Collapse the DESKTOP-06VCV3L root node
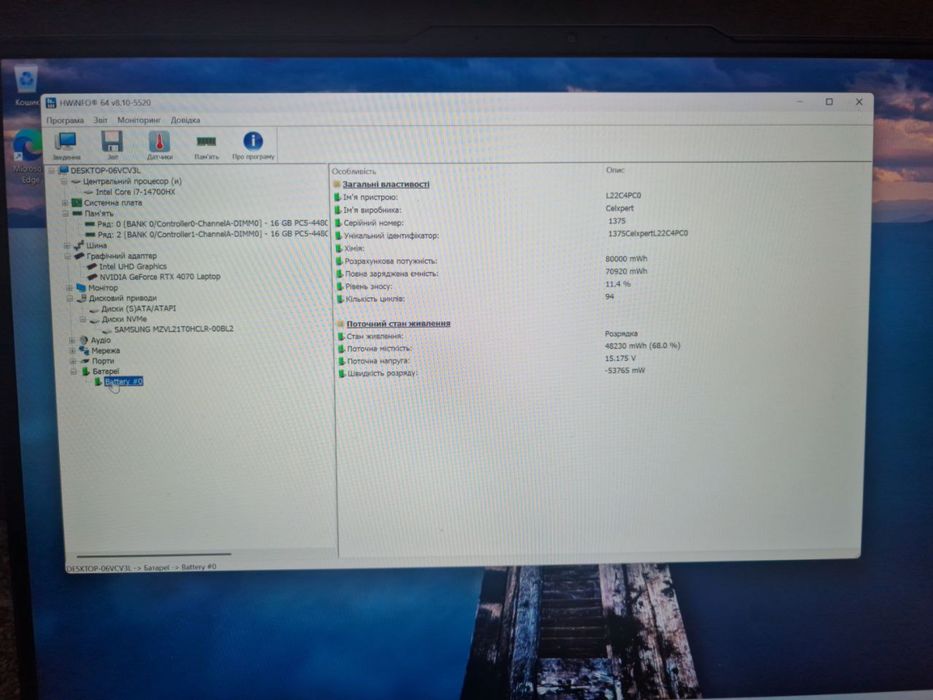Image resolution: width=933 pixels, height=700 pixels. tap(52, 171)
